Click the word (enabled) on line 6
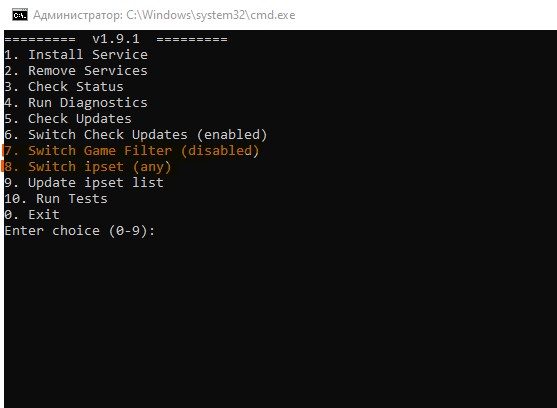 point(232,135)
